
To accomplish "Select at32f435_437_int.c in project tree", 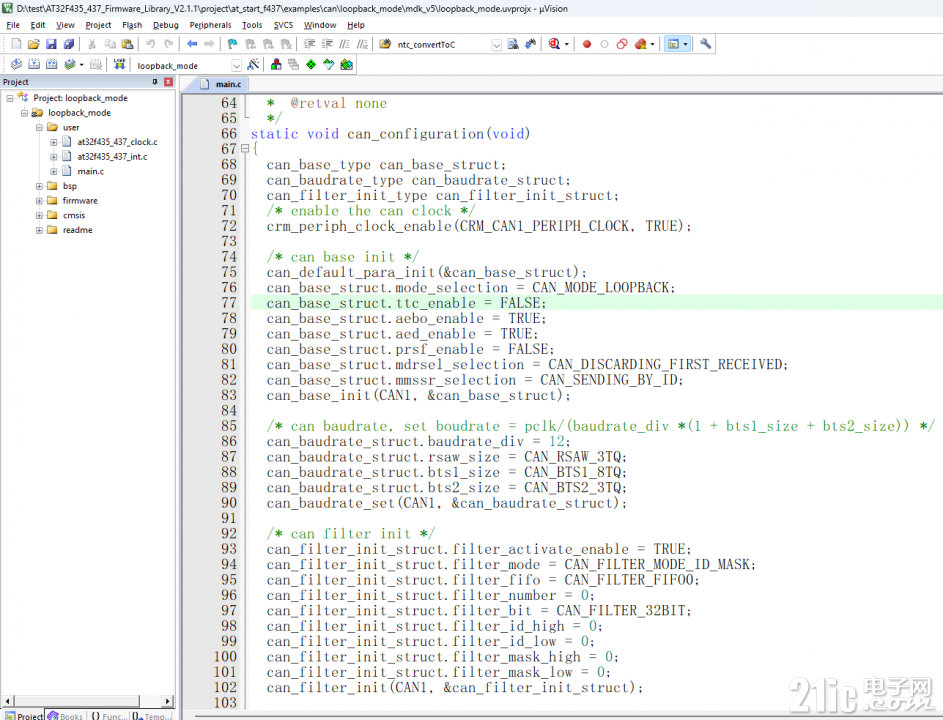I will 112,156.
